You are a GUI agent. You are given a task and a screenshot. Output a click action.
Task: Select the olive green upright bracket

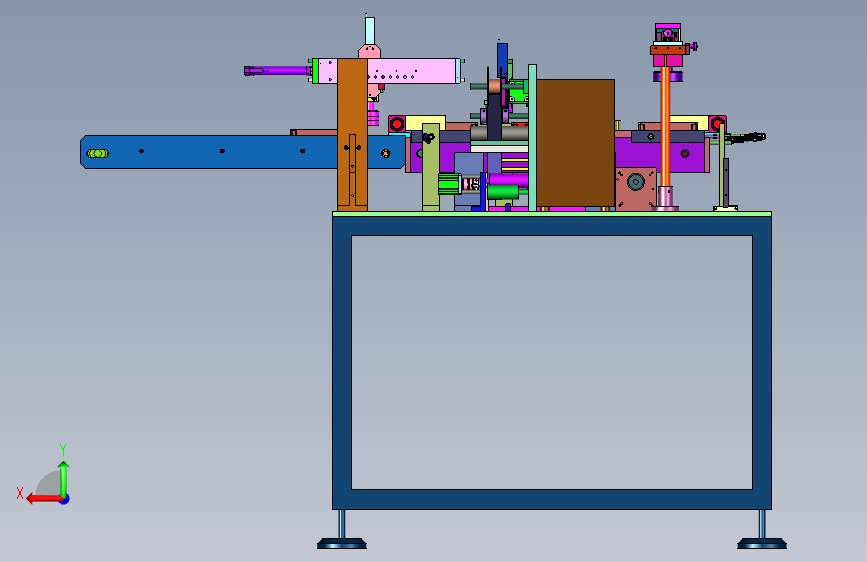coord(431,167)
